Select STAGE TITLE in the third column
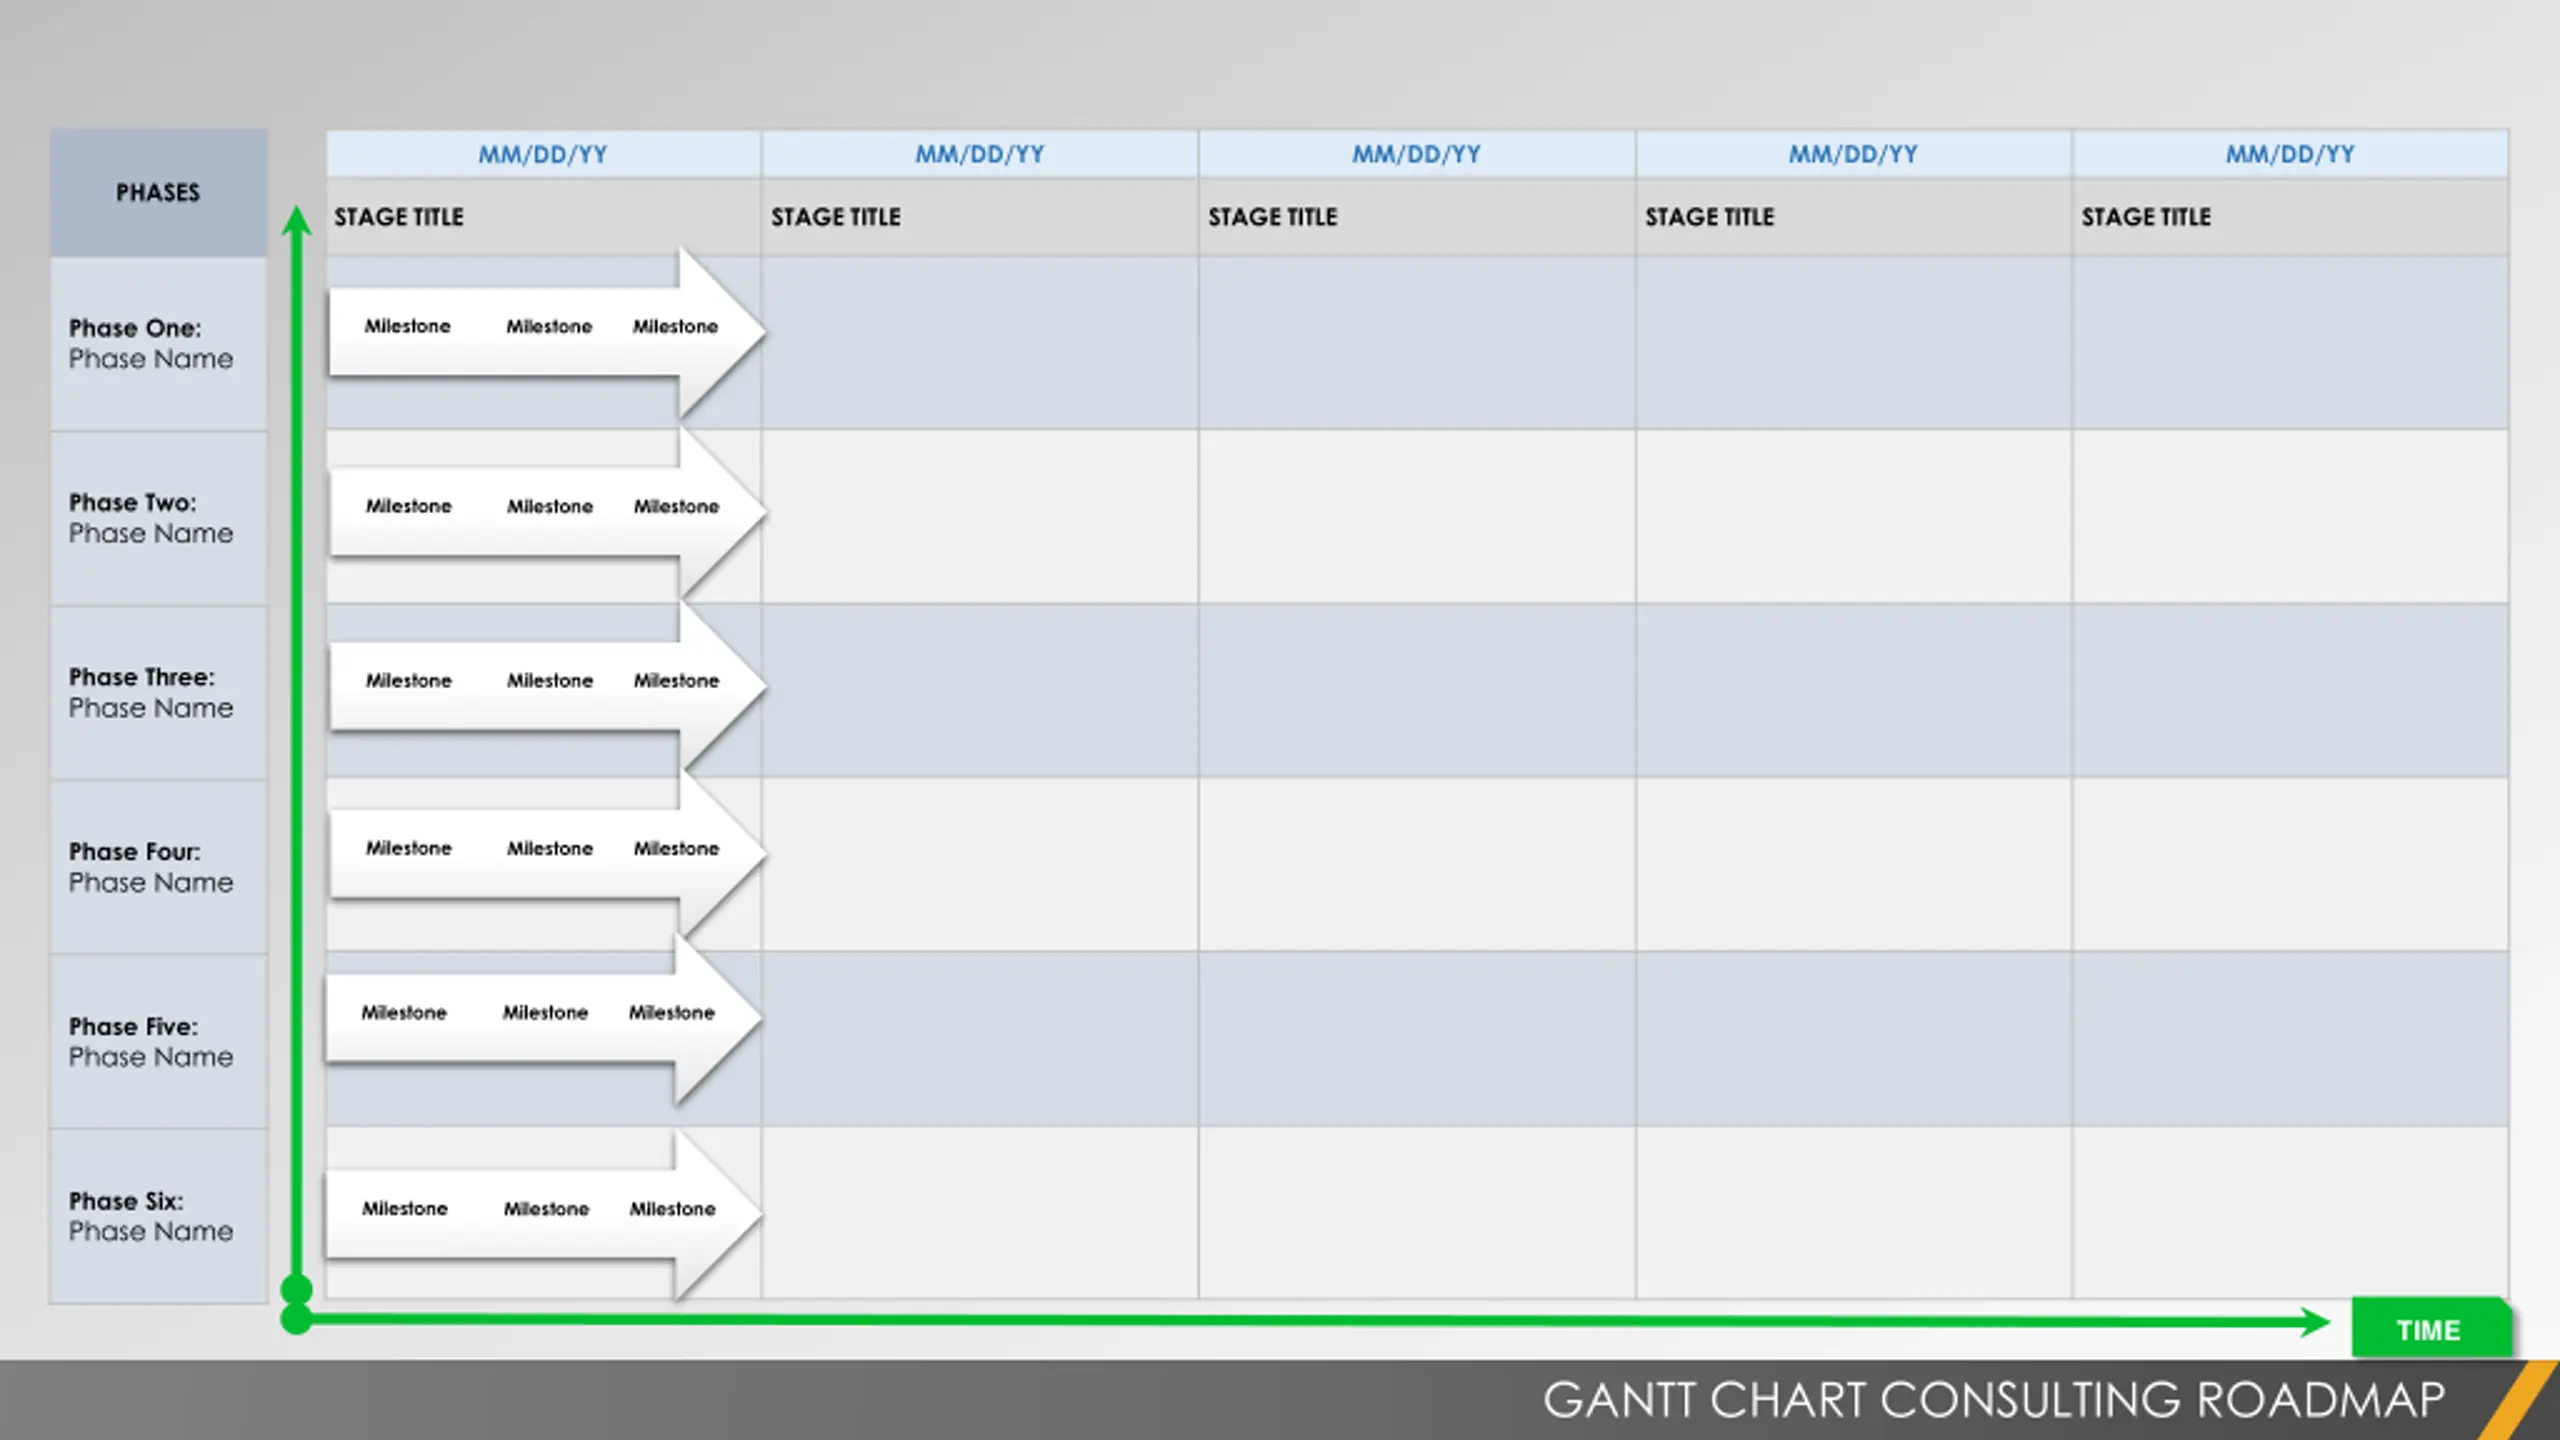Screen dimensions: 2560x1440 click(x=1273, y=217)
